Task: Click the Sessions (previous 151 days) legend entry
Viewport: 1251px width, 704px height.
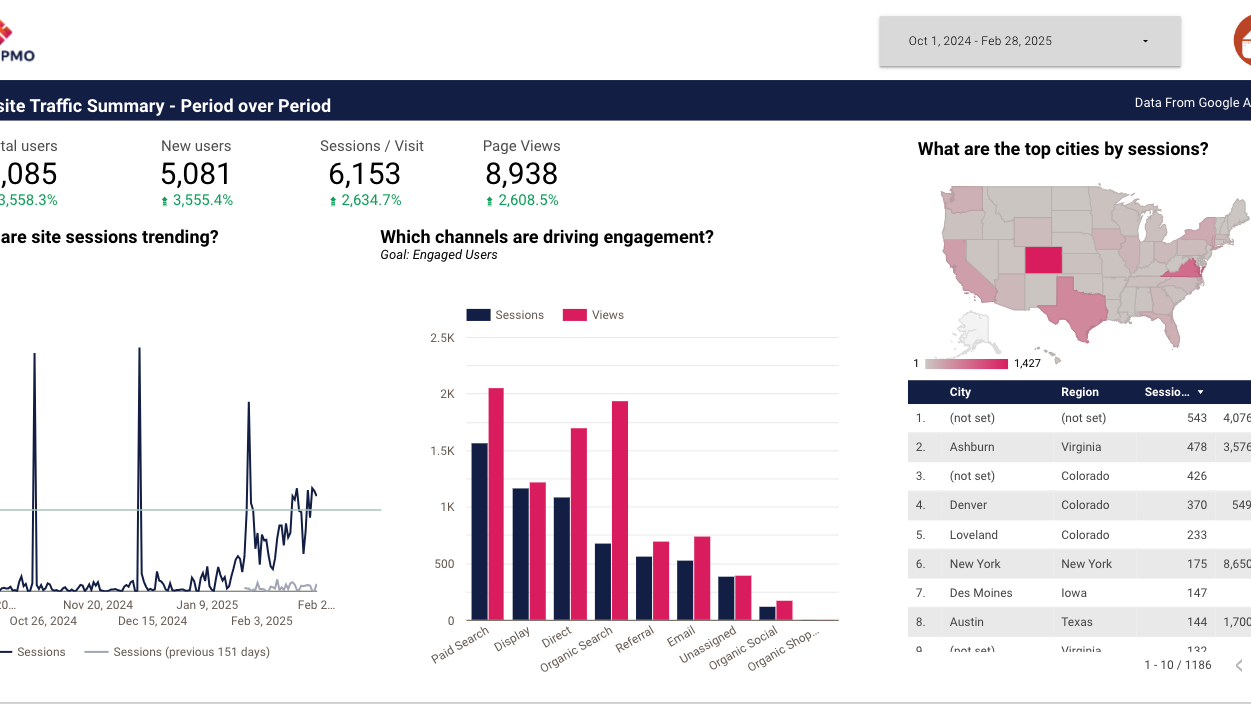Action: point(178,652)
